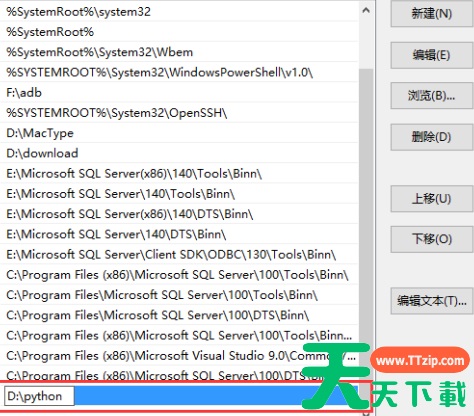Screen dimensions: 474x416
Task: Select the System32\OpenSSH\ path entry
Action: point(179,113)
